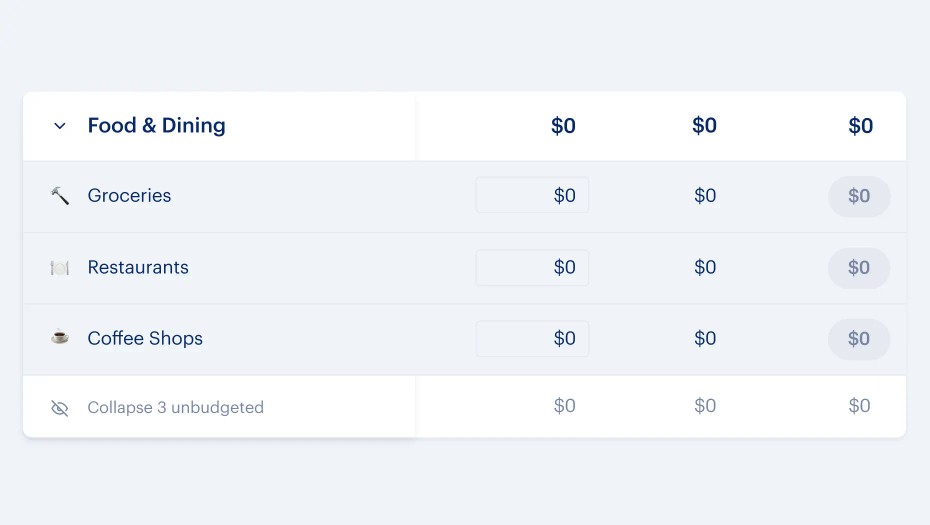The height and width of the screenshot is (525, 930).
Task: Open the Coffee Shops category
Action: click(145, 339)
